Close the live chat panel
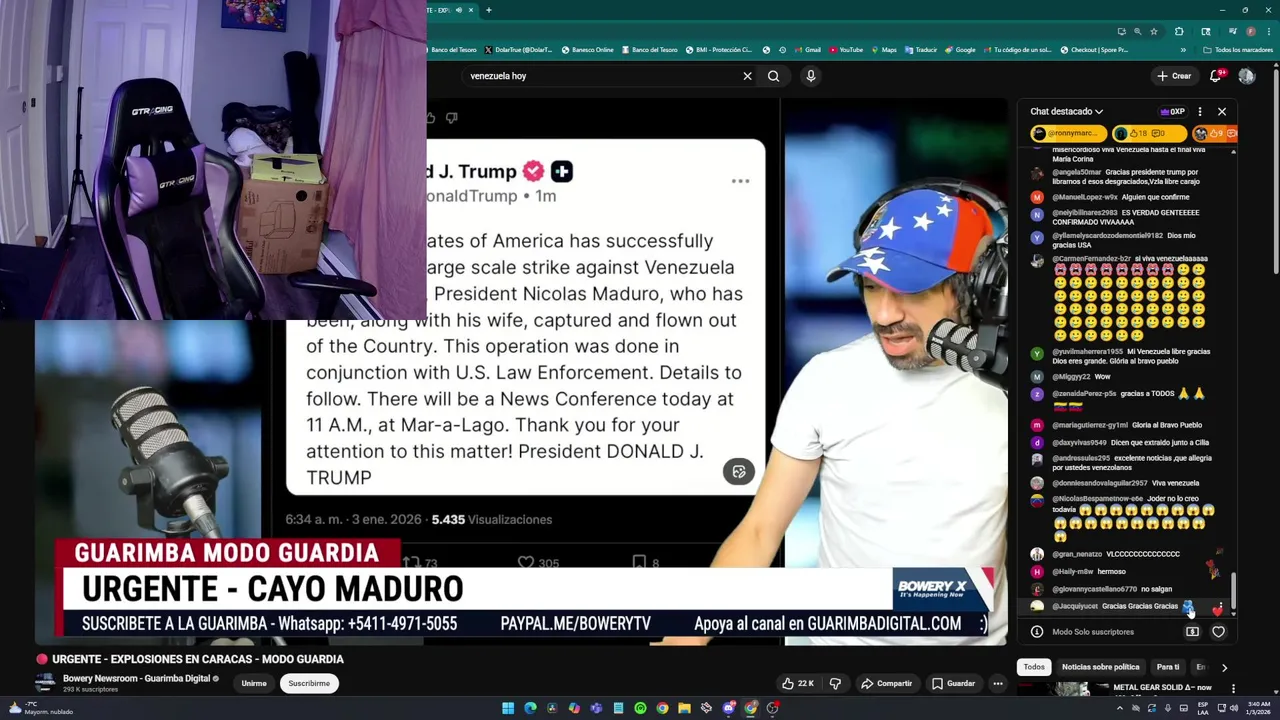 click(x=1222, y=112)
